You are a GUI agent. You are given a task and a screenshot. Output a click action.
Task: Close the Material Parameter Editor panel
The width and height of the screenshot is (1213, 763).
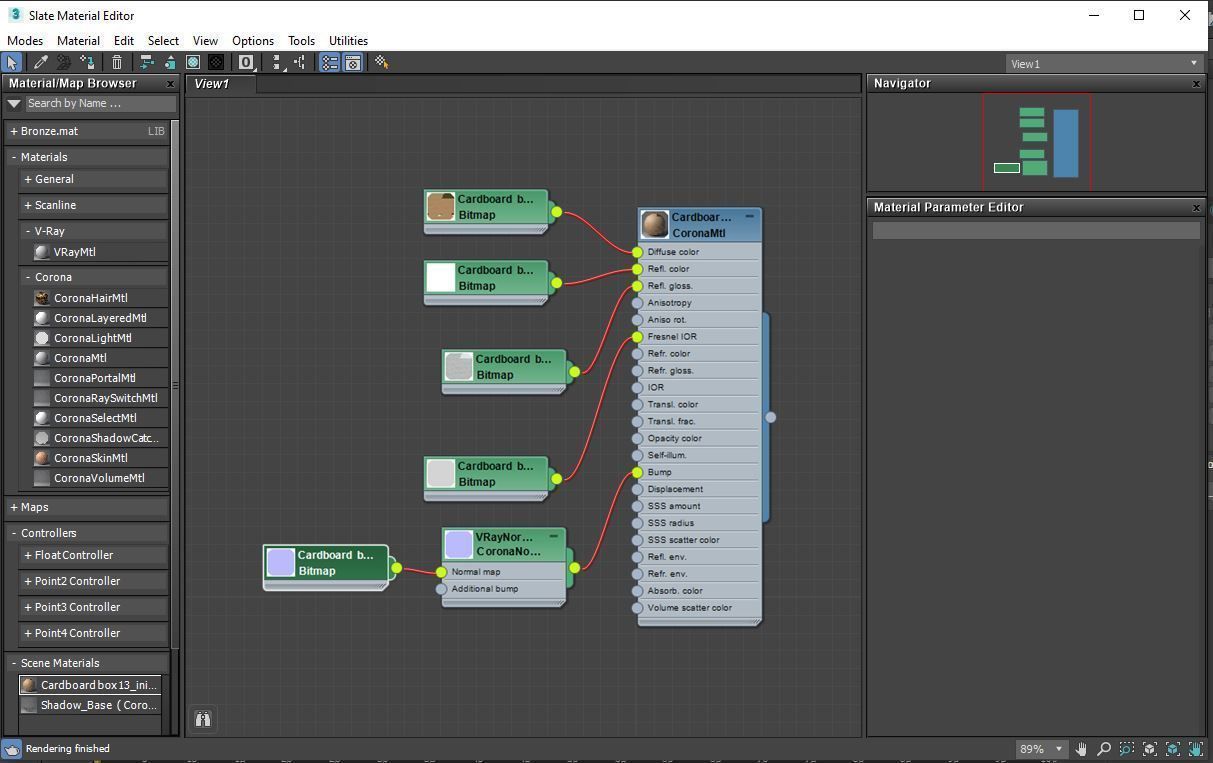pyautogui.click(x=1196, y=208)
